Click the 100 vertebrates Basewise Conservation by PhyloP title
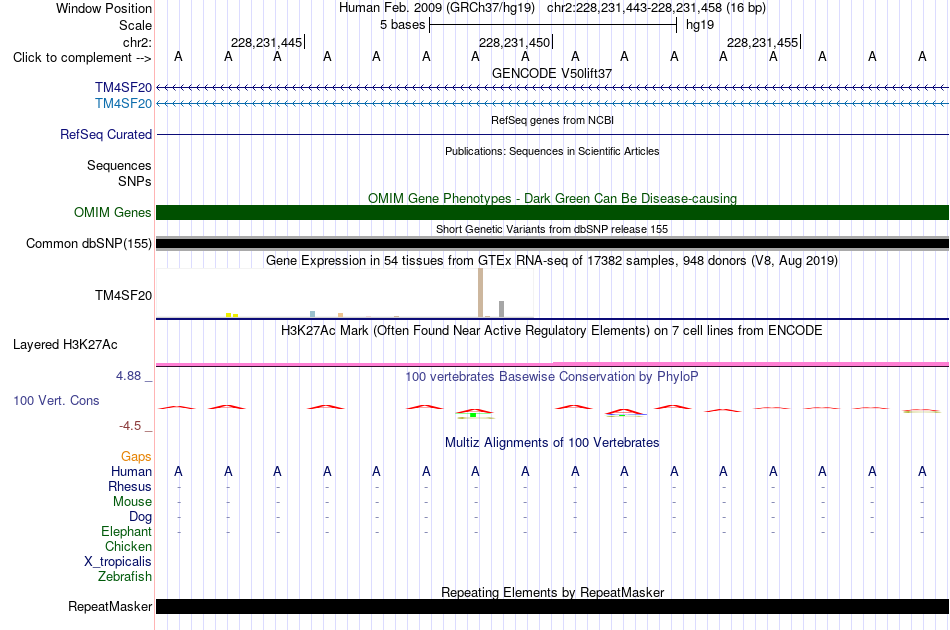 click(552, 377)
